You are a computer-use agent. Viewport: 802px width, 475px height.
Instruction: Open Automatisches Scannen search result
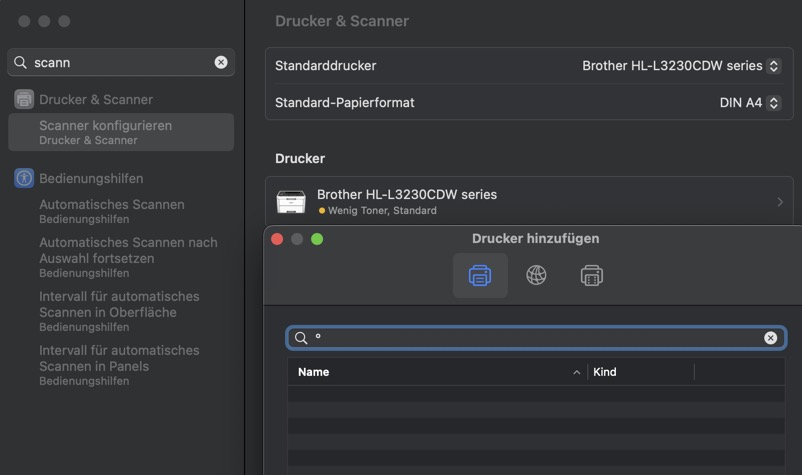pyautogui.click(x=112, y=211)
